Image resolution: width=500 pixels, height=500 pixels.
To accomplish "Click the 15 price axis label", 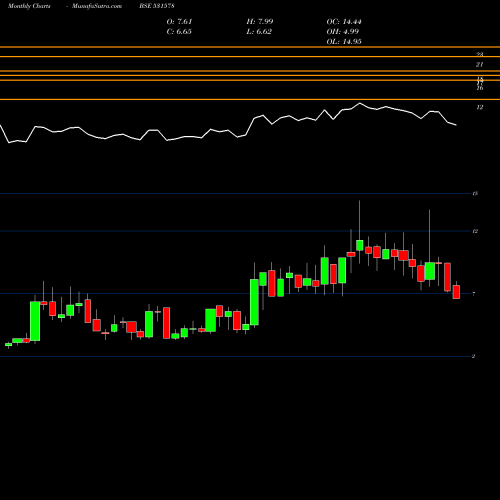I will coord(475,193).
